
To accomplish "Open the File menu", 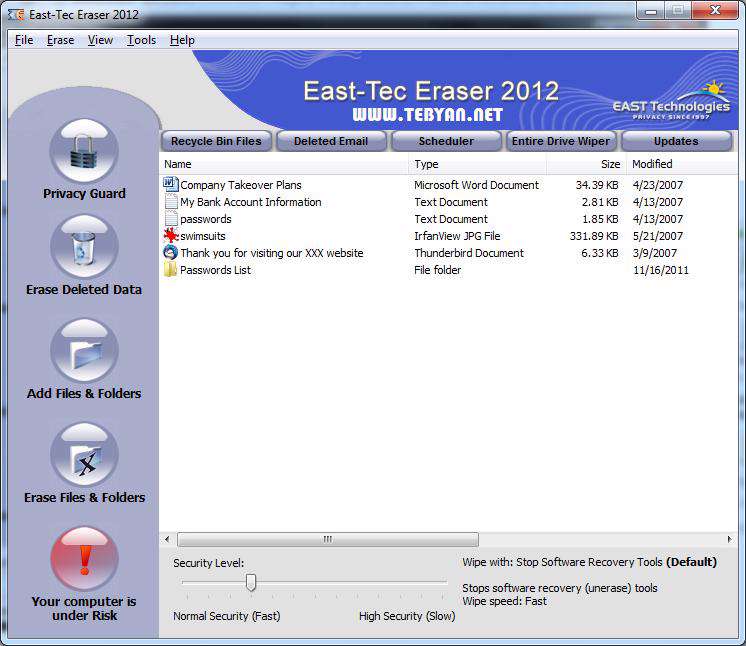I will [x=24, y=40].
